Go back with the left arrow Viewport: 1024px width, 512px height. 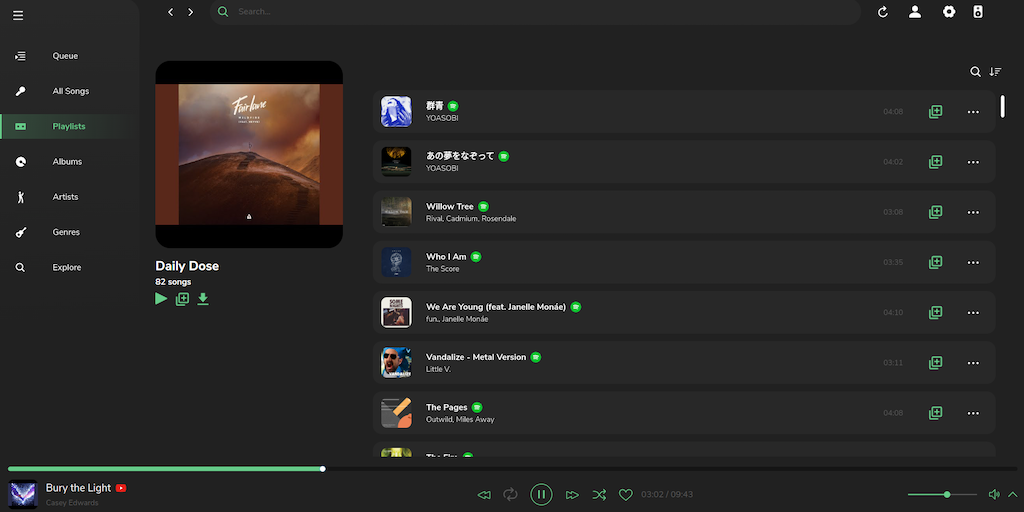tap(170, 12)
